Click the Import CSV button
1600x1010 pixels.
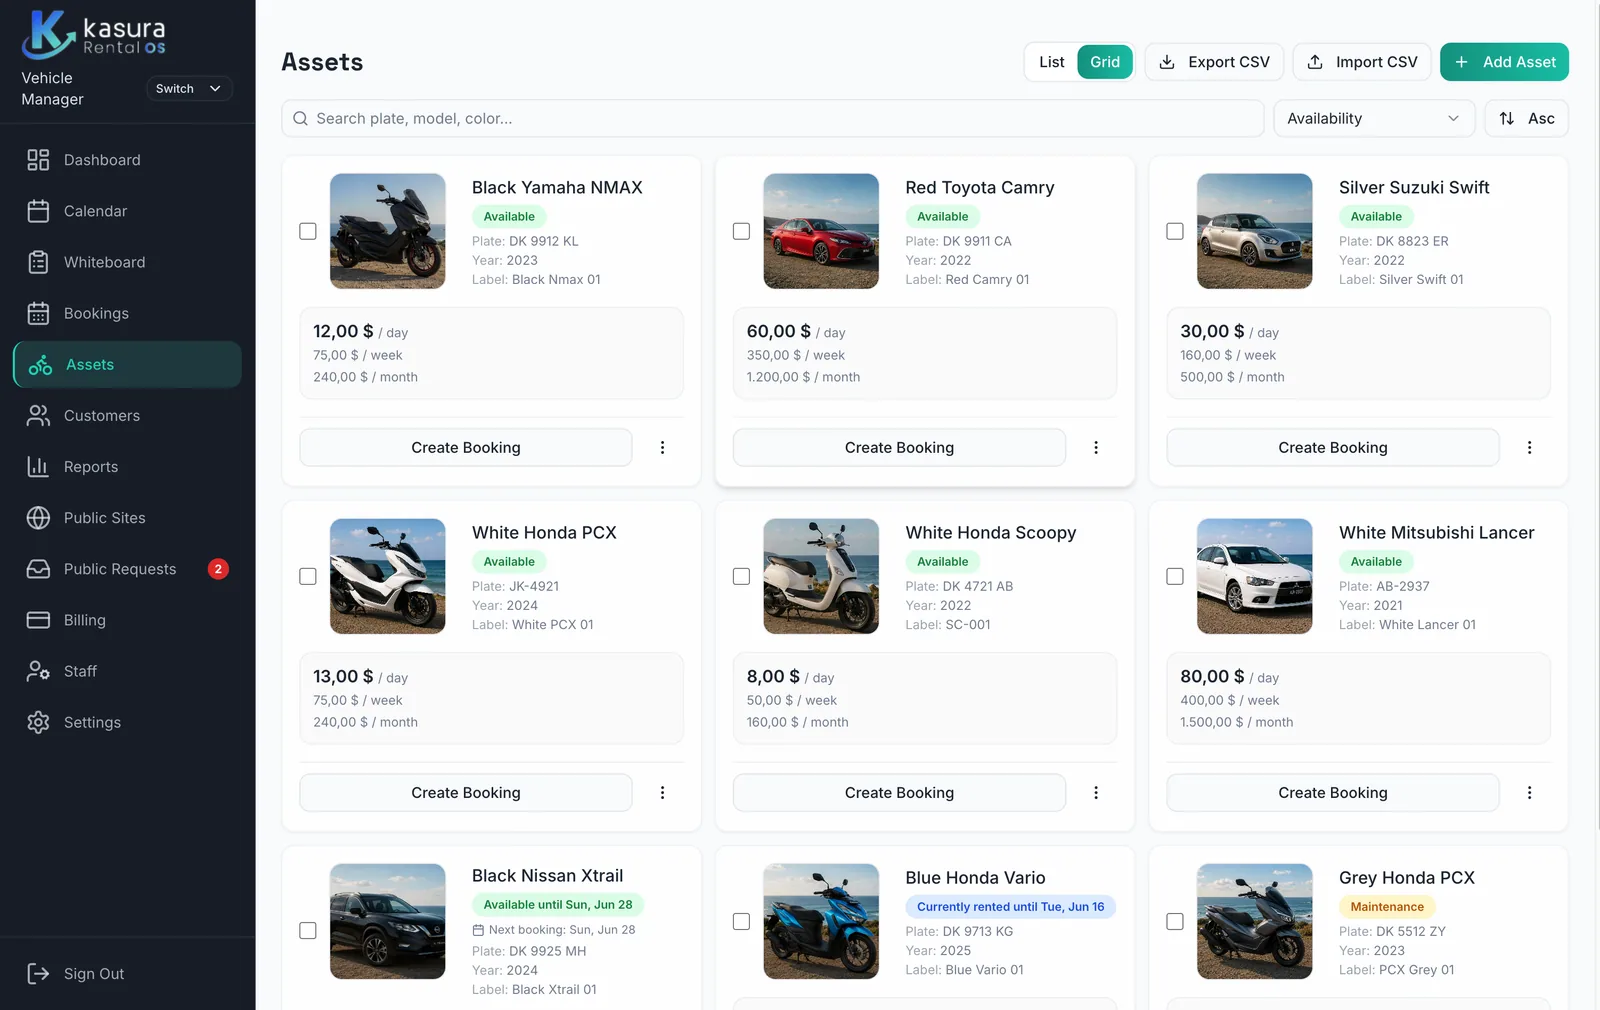(1362, 62)
